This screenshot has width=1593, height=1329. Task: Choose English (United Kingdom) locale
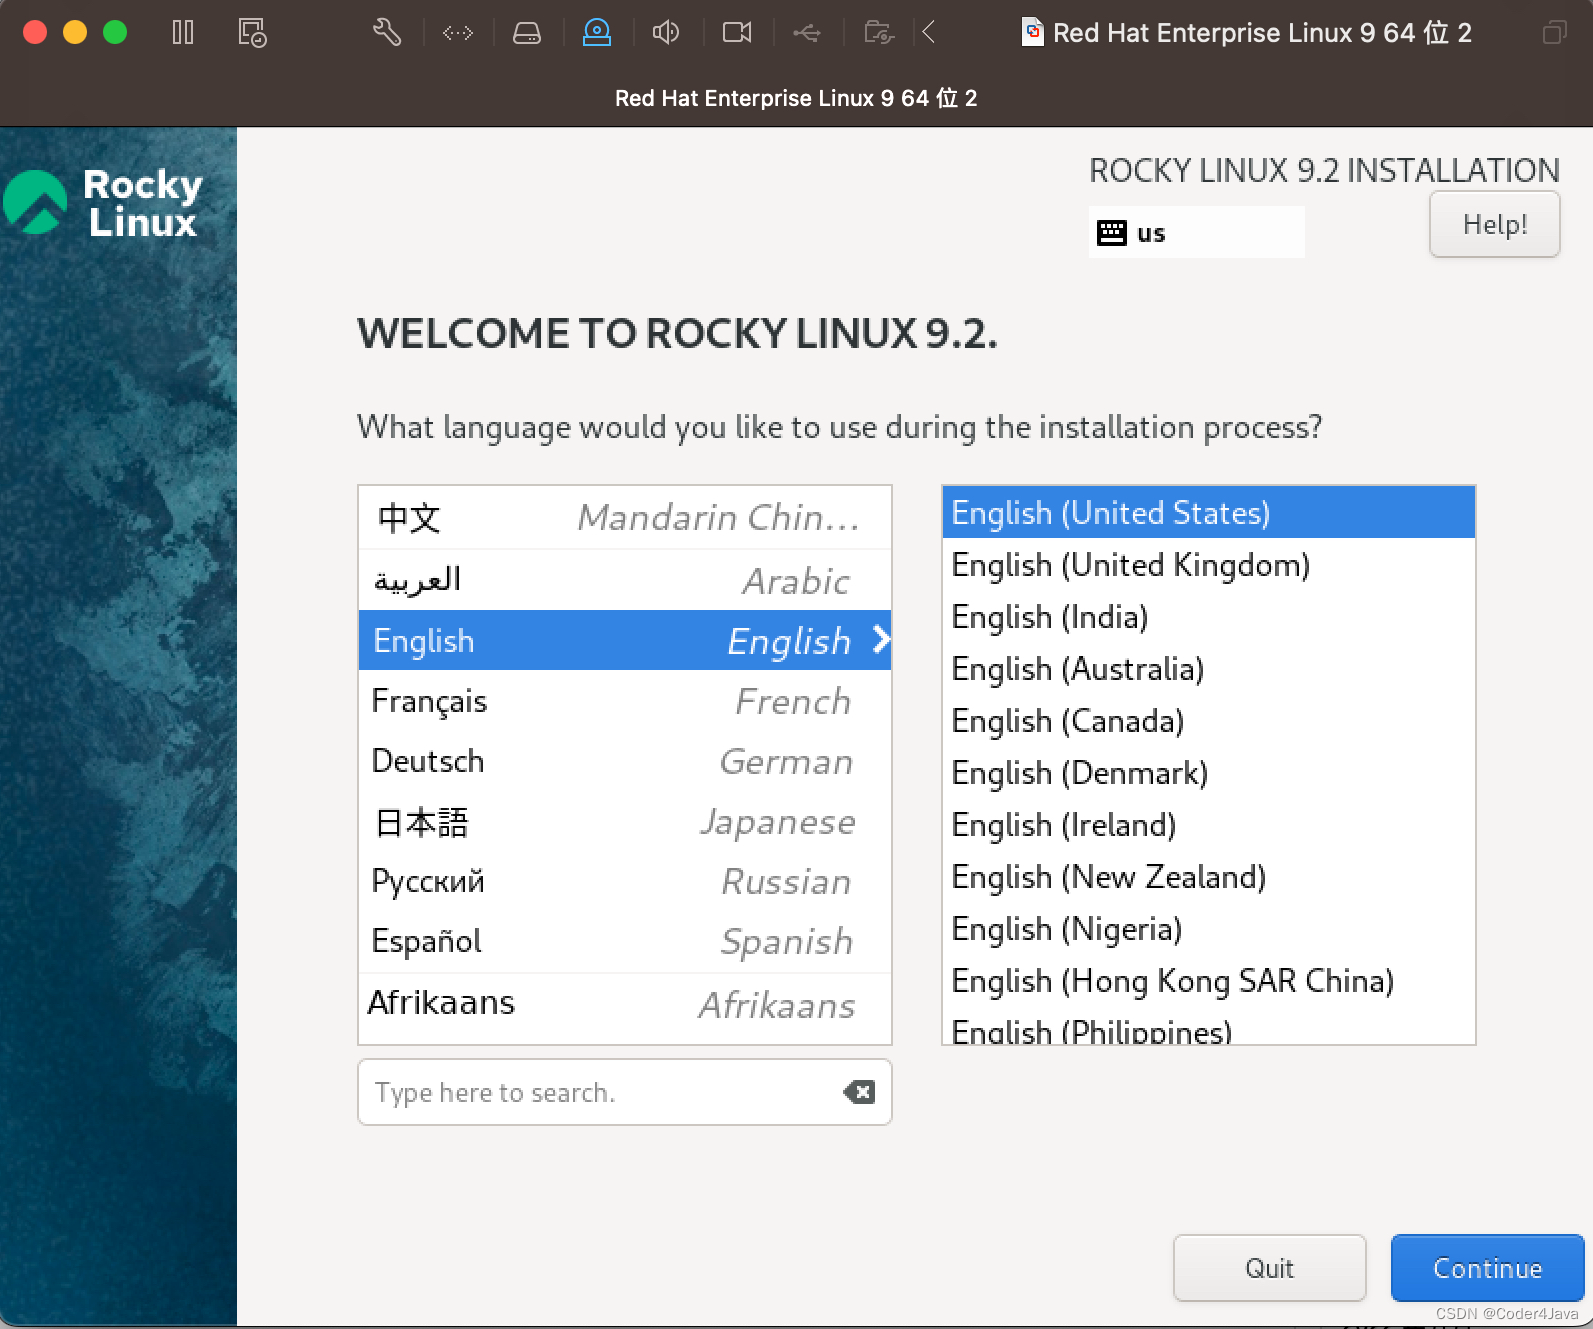click(1209, 565)
